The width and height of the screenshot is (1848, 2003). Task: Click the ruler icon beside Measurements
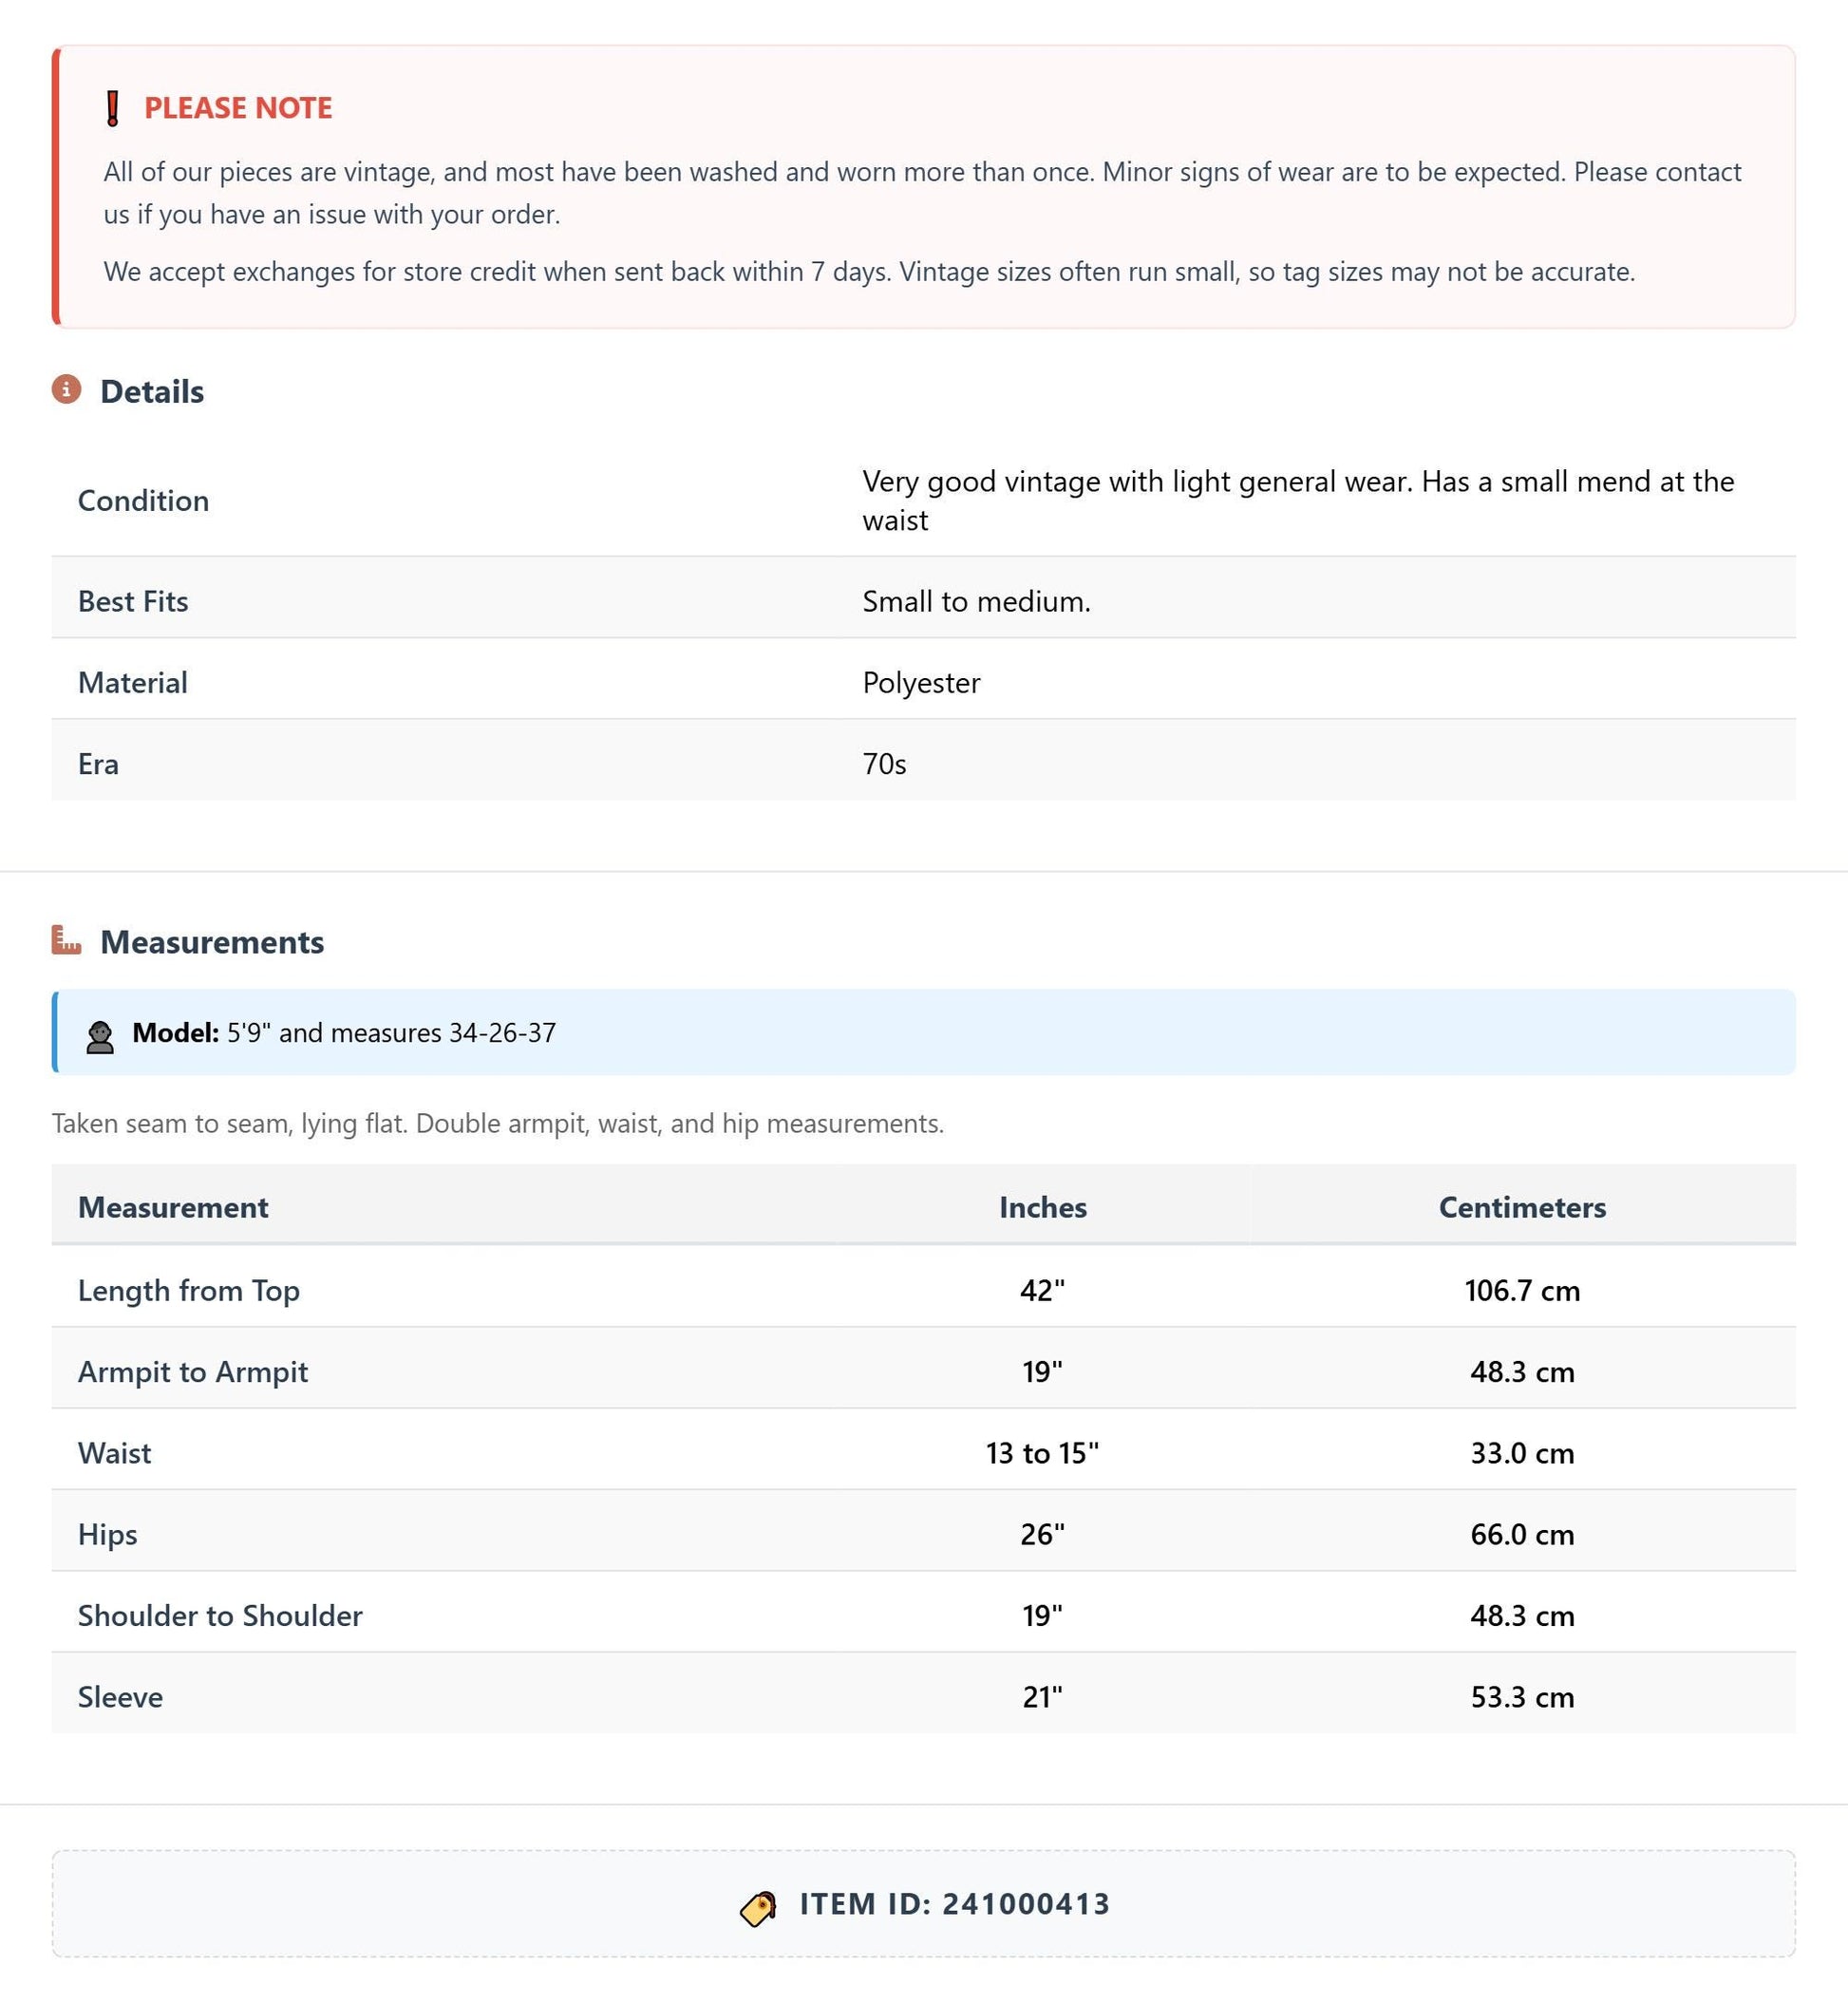(66, 941)
